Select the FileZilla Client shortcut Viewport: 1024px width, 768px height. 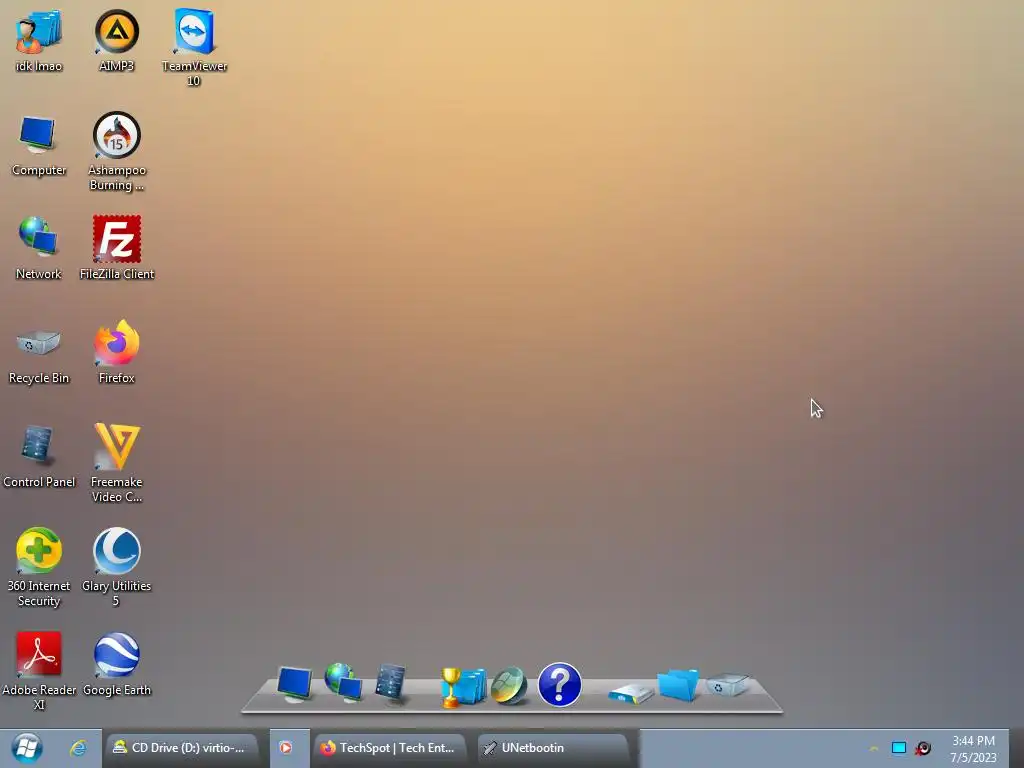tap(116, 249)
